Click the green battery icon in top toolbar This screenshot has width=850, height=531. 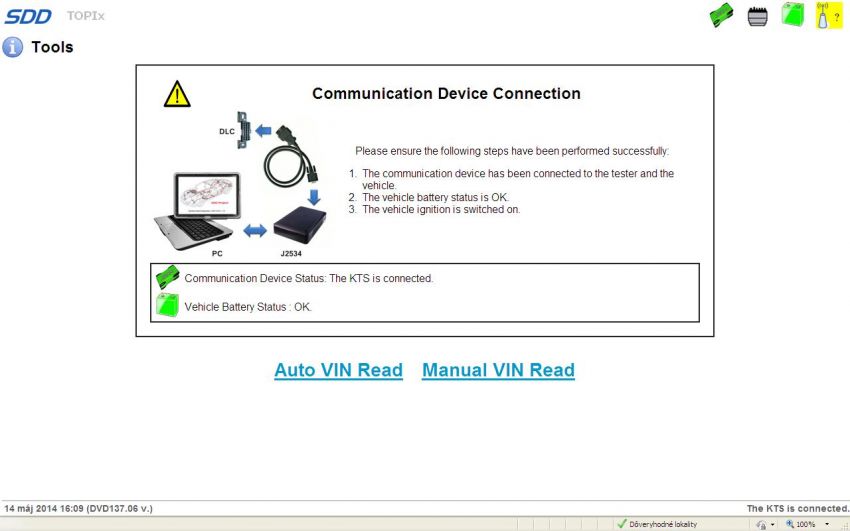792,15
